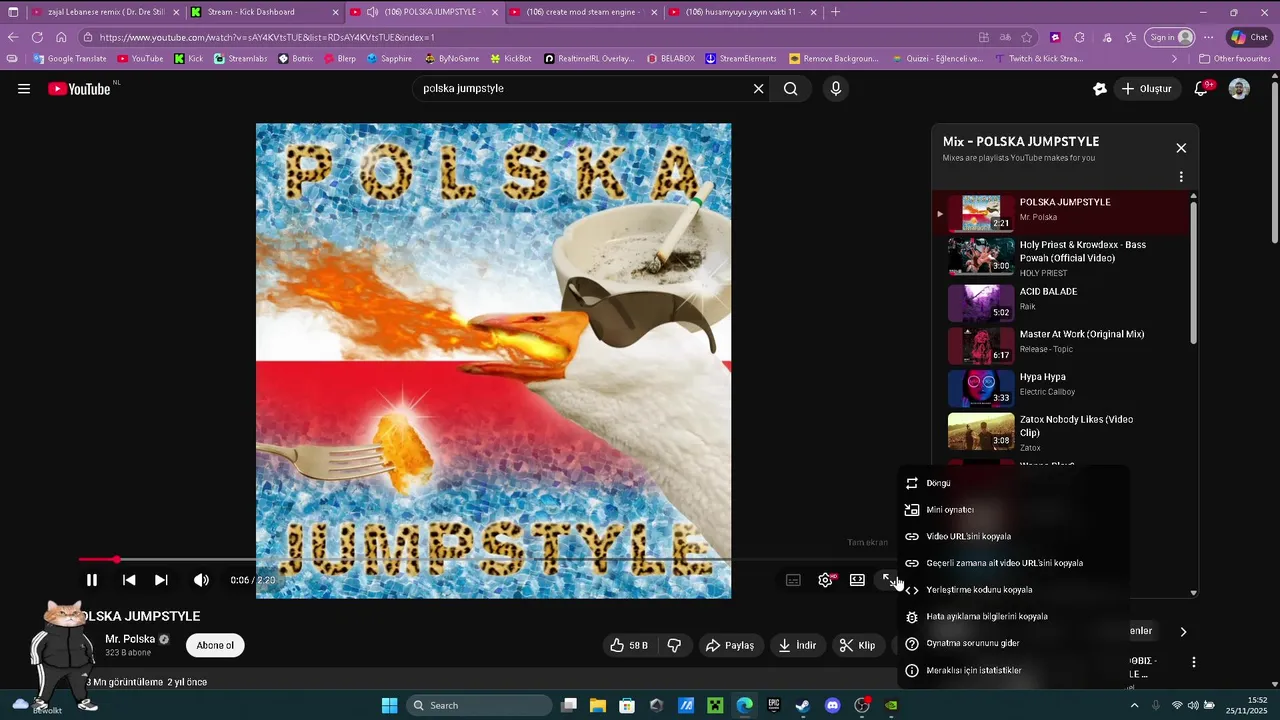Skip to the previous video
1280x720 pixels.
click(129, 580)
